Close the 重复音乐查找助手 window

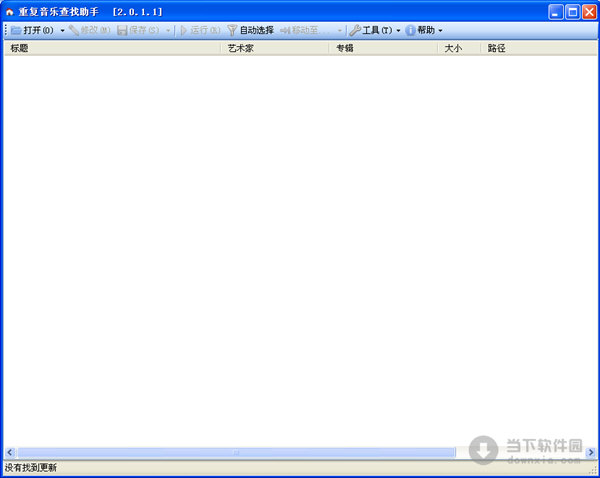pos(590,12)
